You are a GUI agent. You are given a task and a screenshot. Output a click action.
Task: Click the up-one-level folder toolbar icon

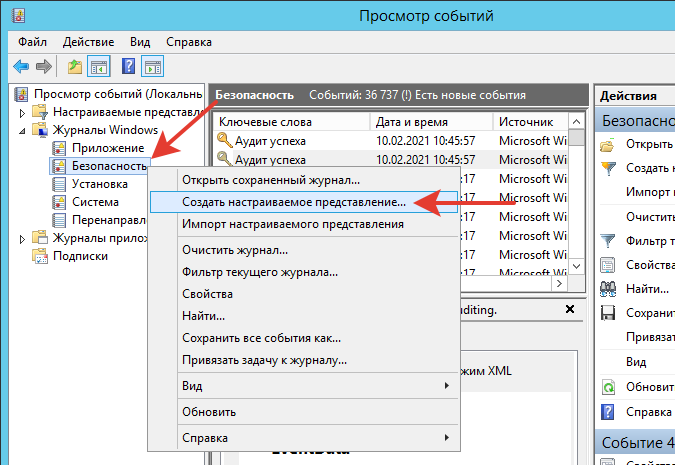pos(75,66)
